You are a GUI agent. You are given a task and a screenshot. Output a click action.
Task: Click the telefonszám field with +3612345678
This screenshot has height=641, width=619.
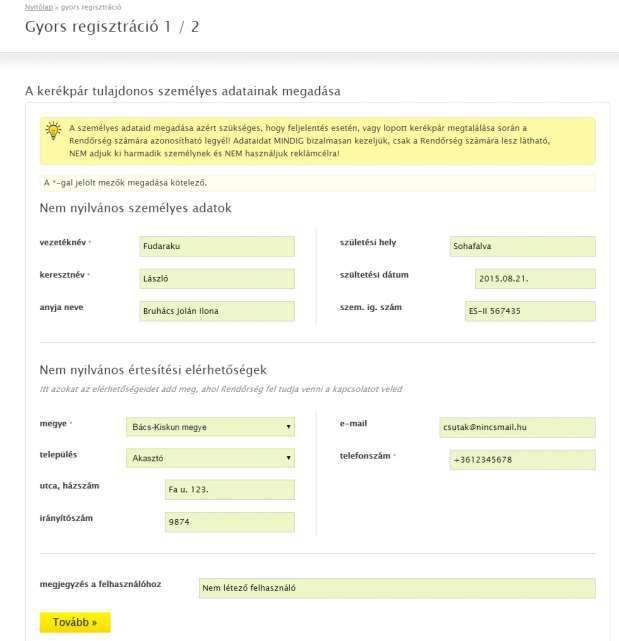pyautogui.click(x=522, y=460)
